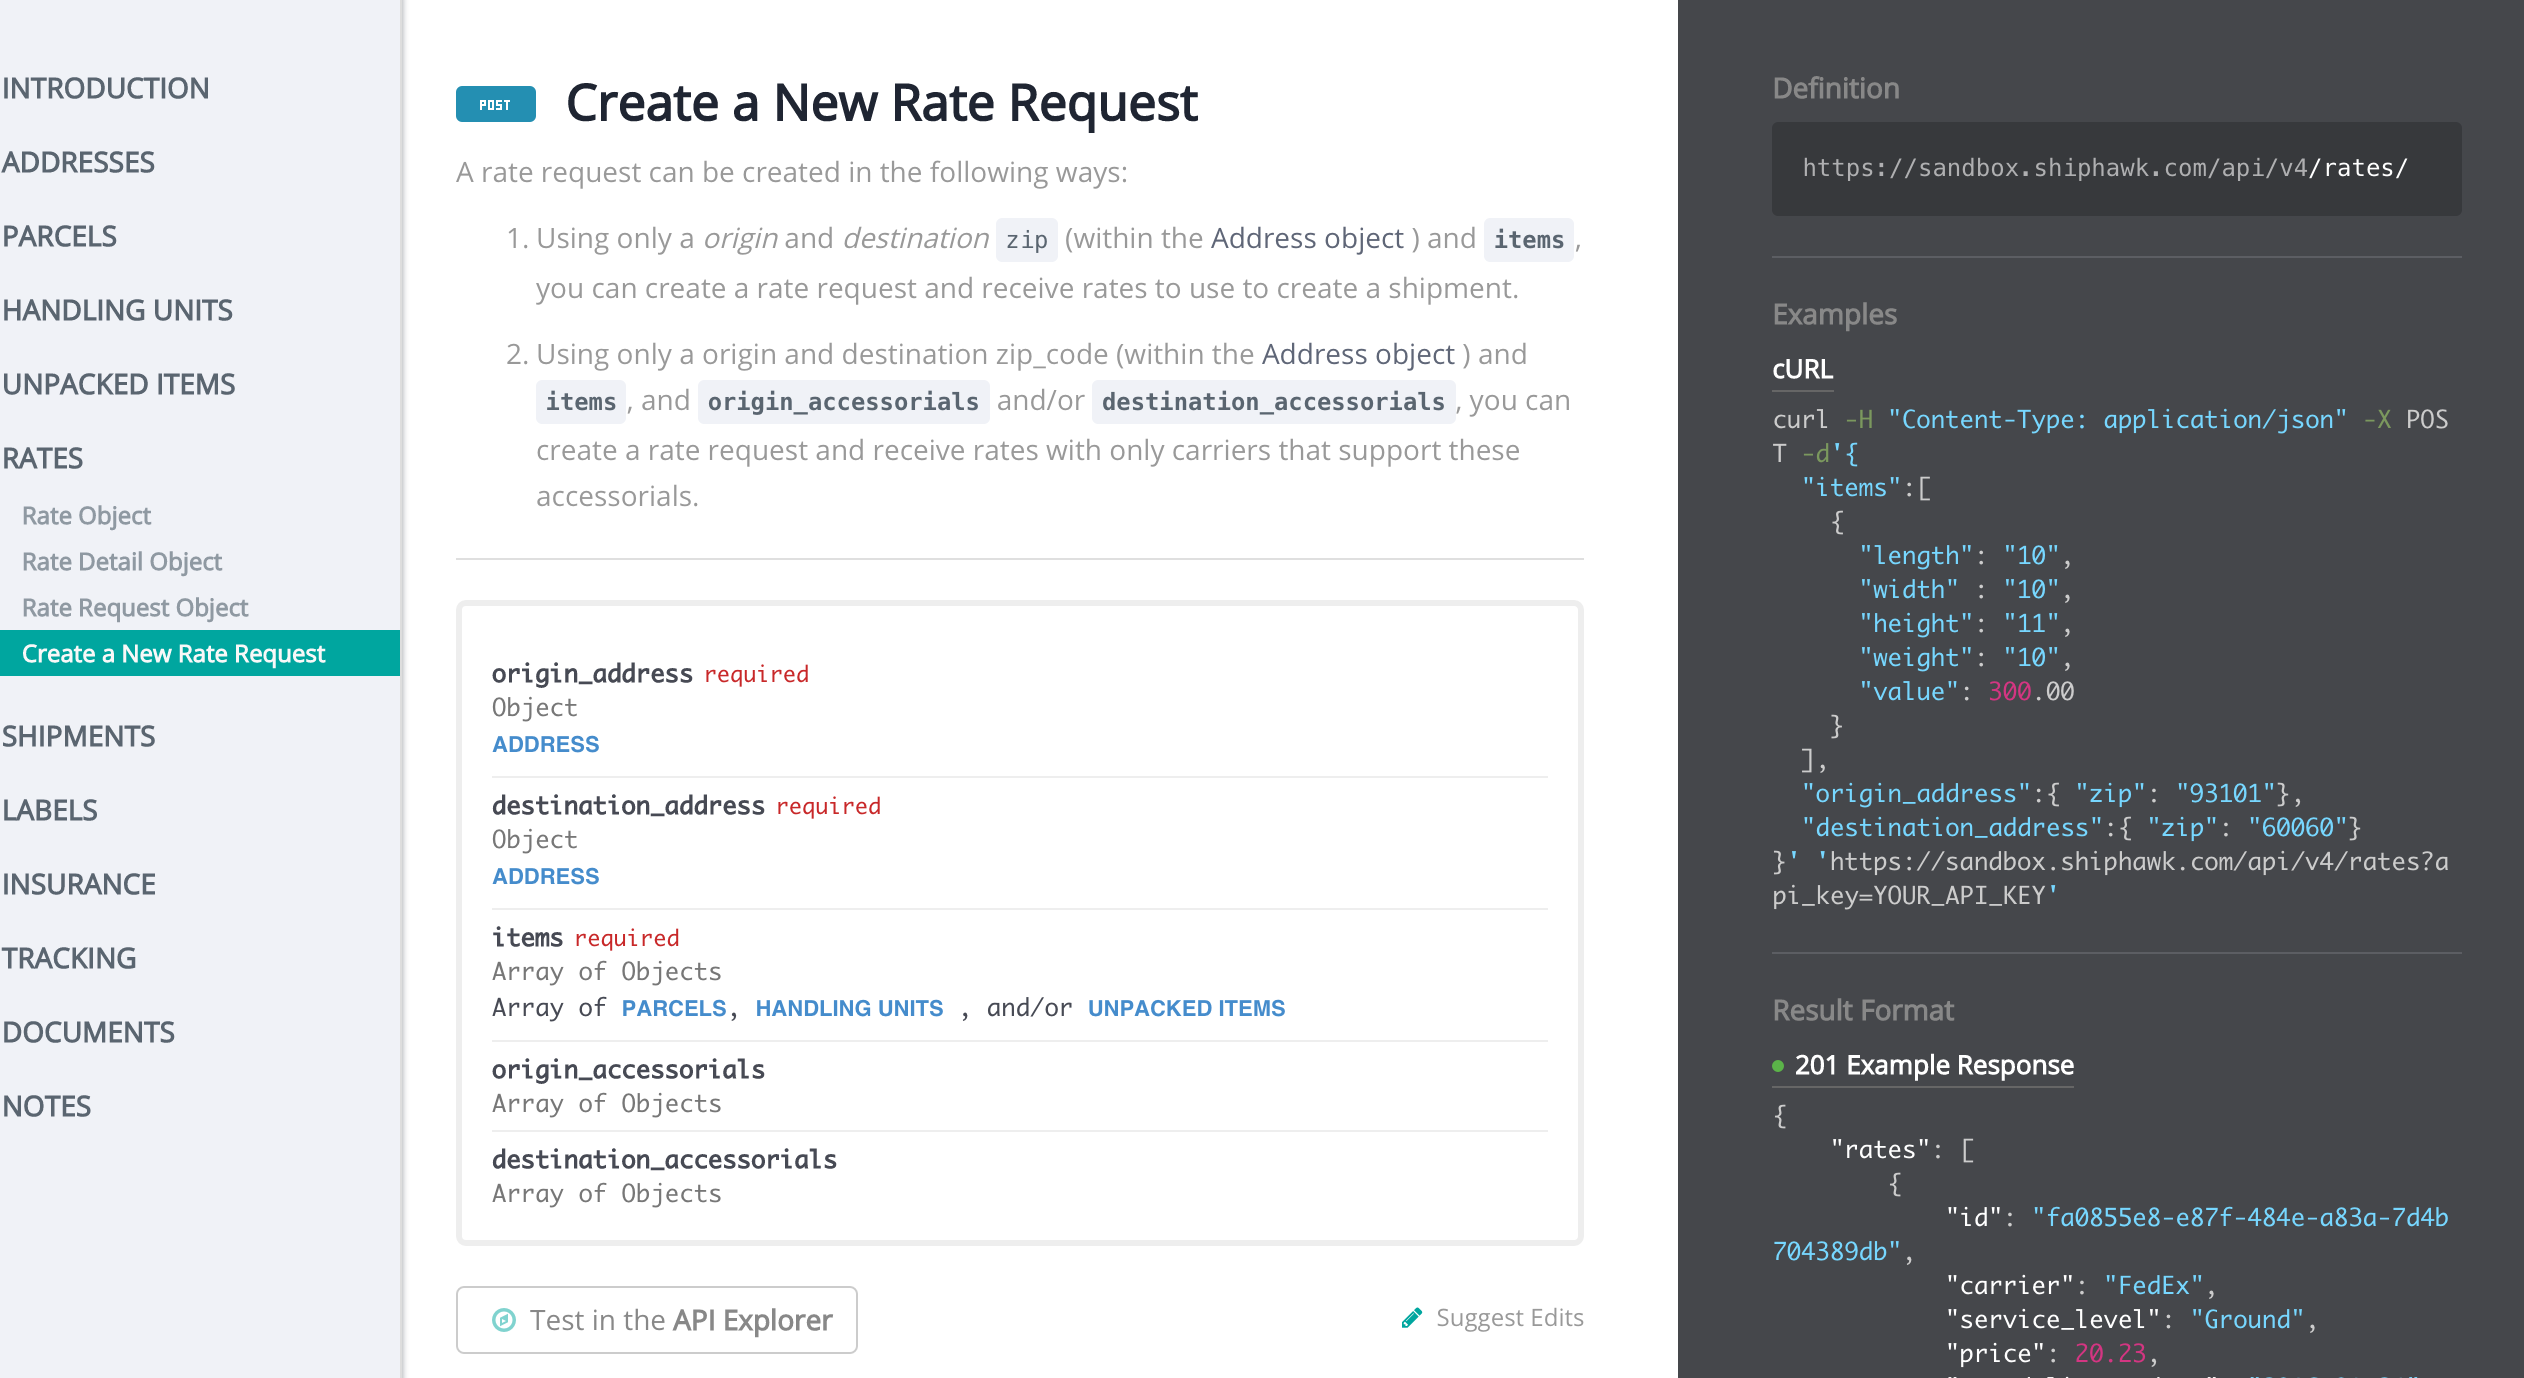Select the 201 Example Response tab
This screenshot has width=2524, height=1378.
(x=1932, y=1065)
